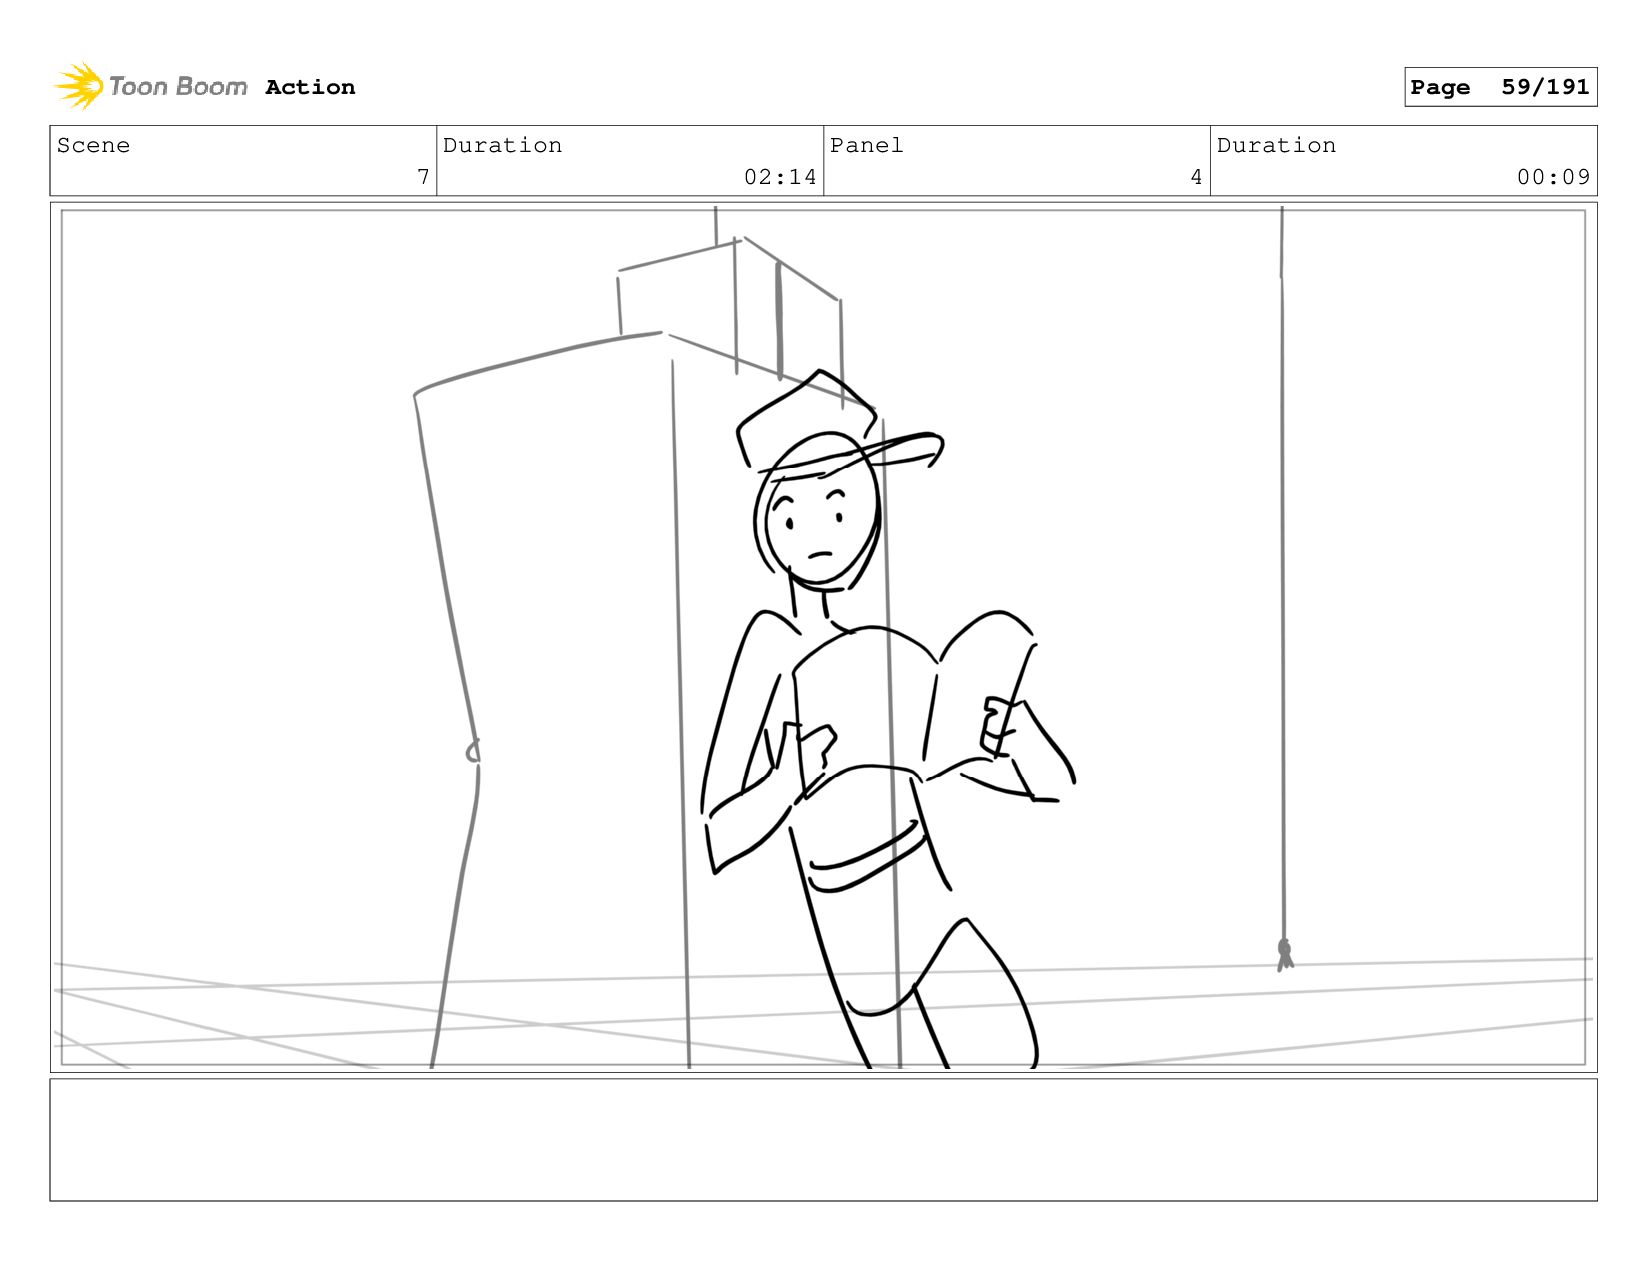
Task: Click the "Scene" header label
Action: coord(93,145)
